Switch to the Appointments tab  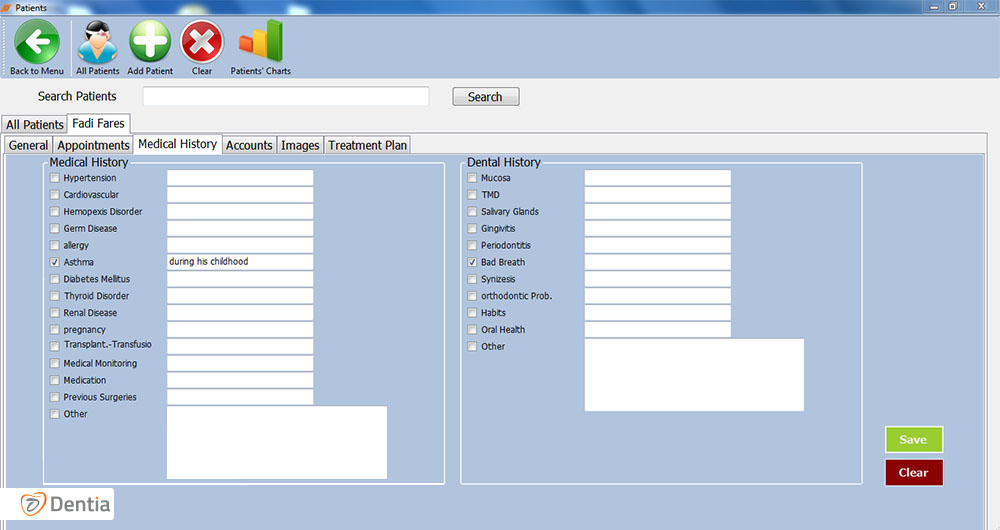pos(93,145)
